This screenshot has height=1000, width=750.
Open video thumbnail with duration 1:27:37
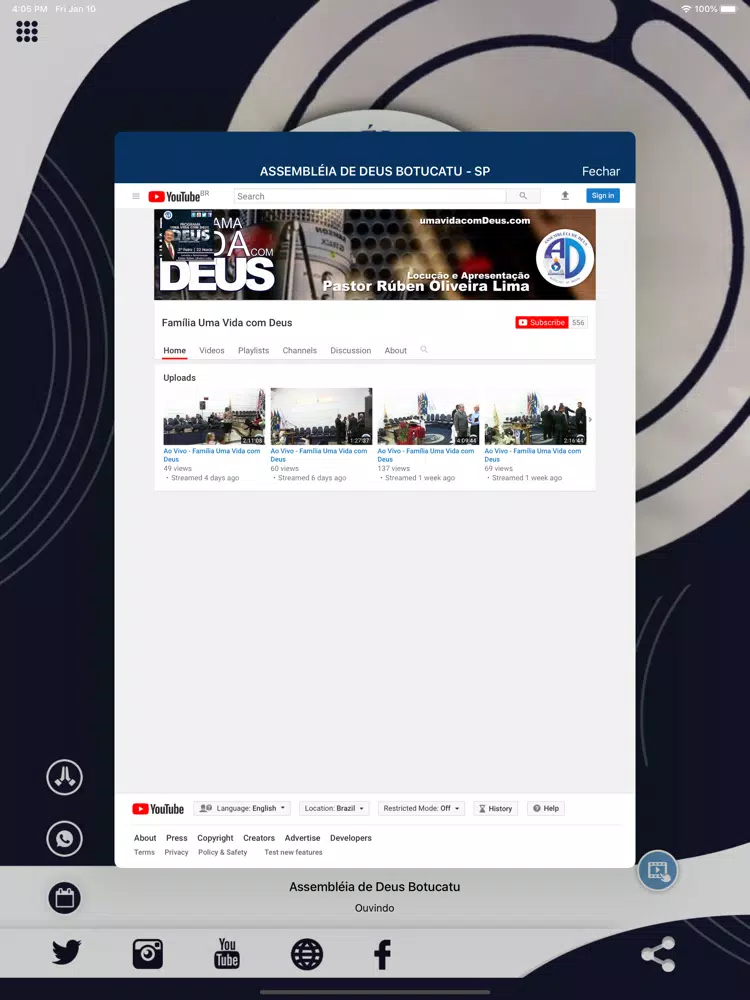pyautogui.click(x=321, y=416)
